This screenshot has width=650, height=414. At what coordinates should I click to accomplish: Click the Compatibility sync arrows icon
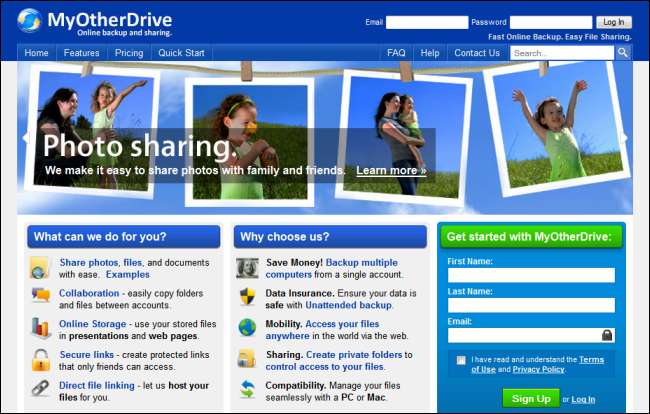point(247,389)
